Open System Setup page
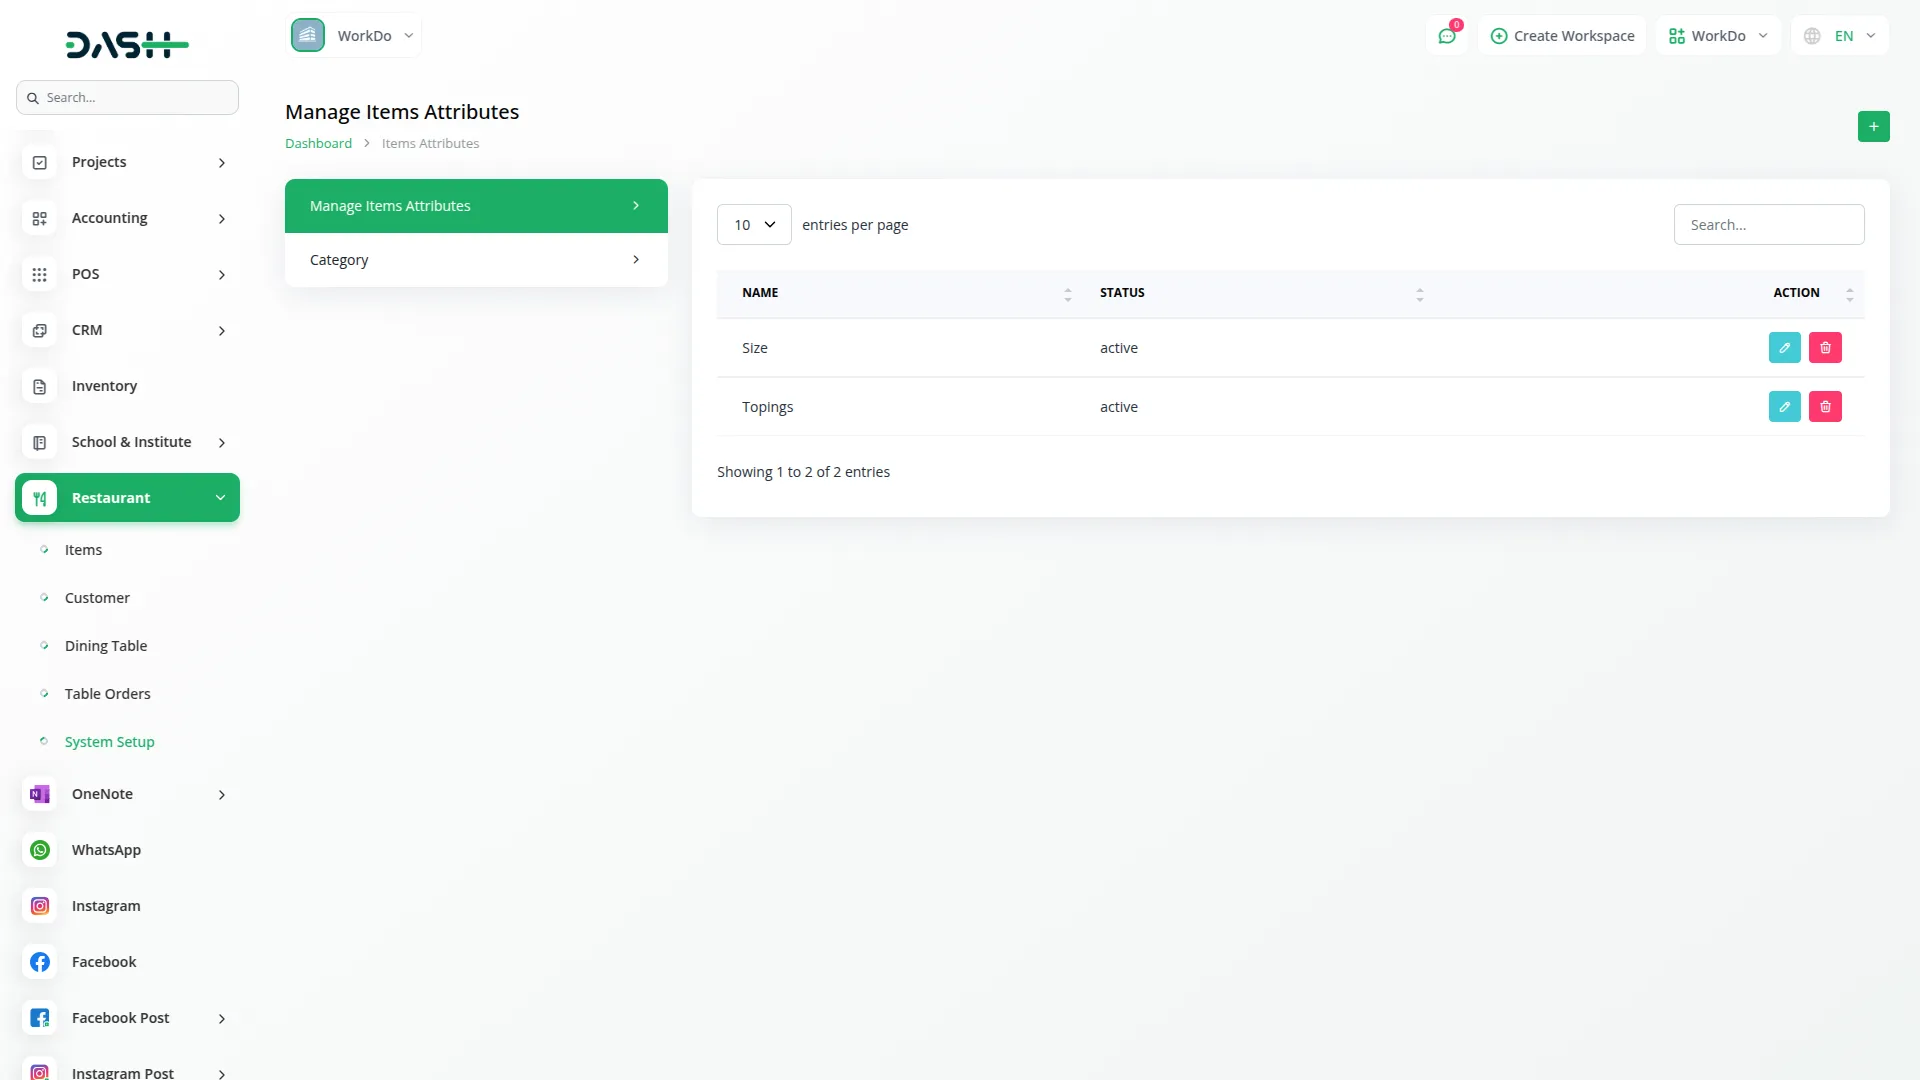 (x=110, y=742)
